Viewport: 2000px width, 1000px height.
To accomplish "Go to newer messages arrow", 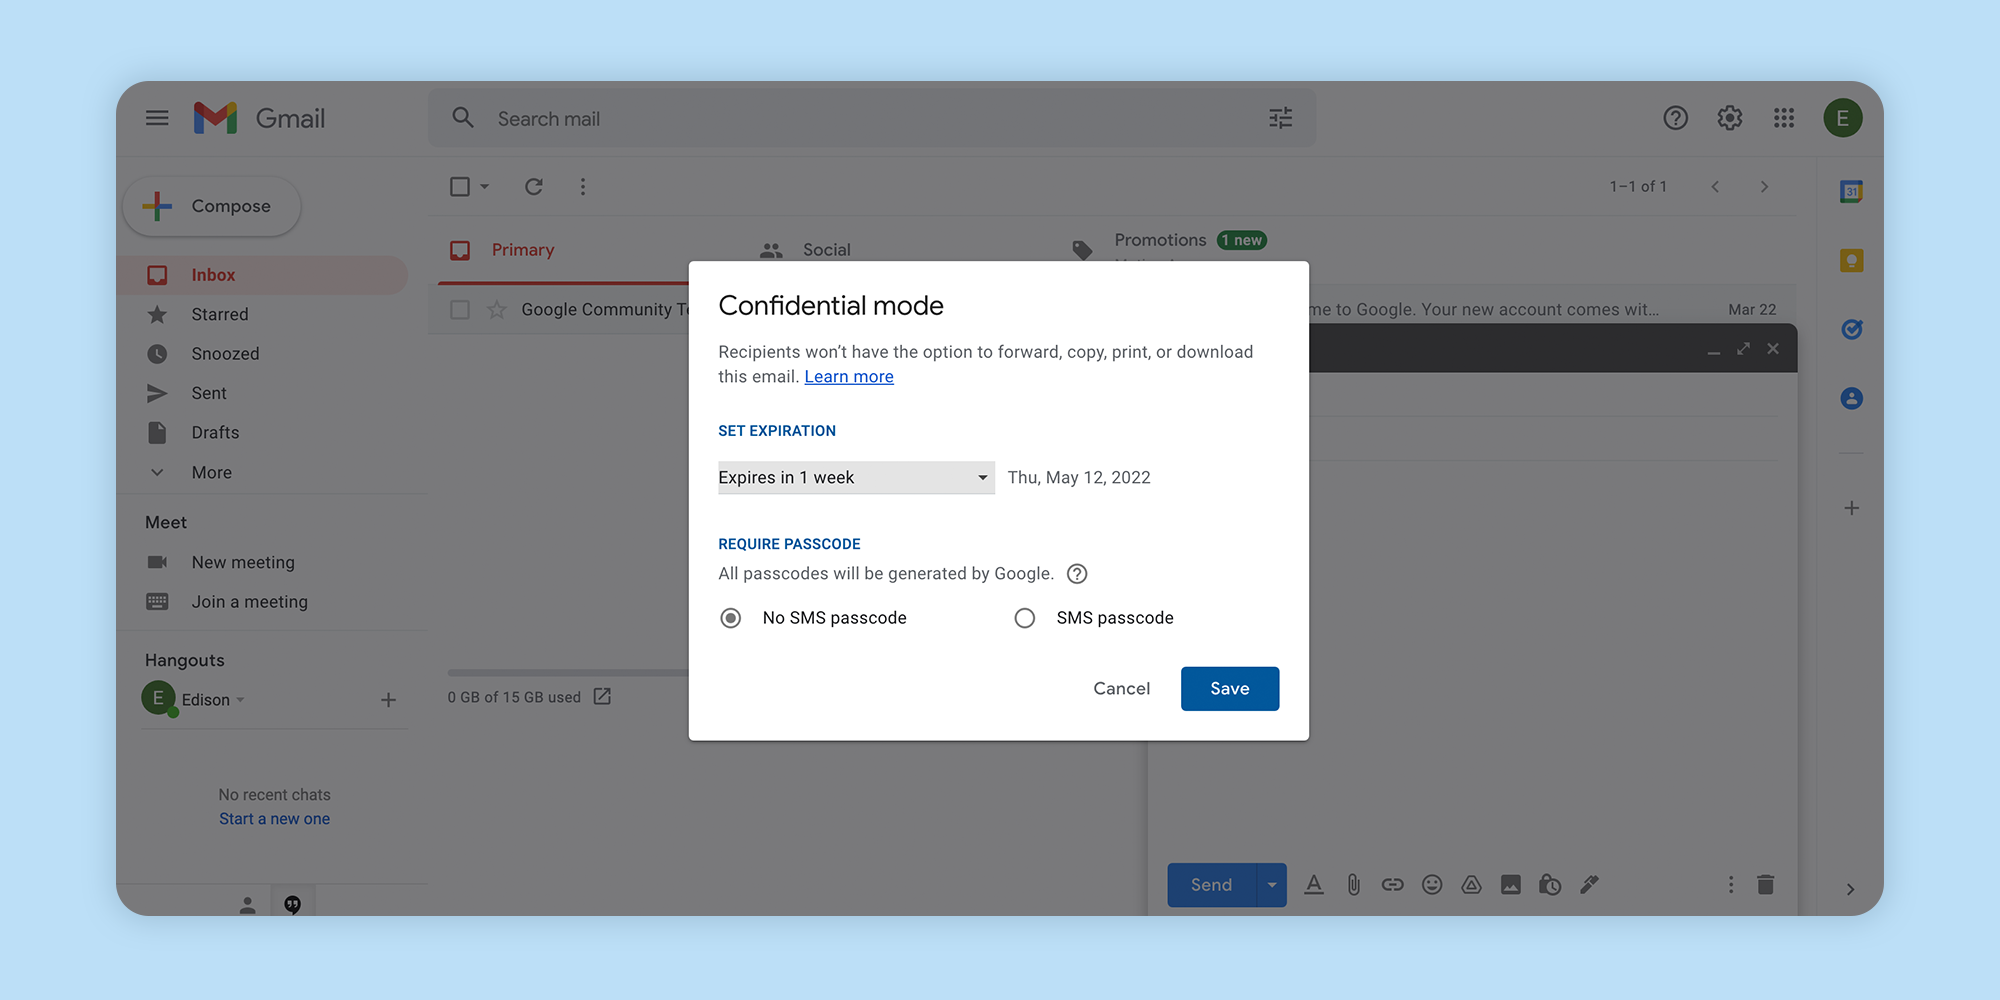I will tap(1715, 186).
